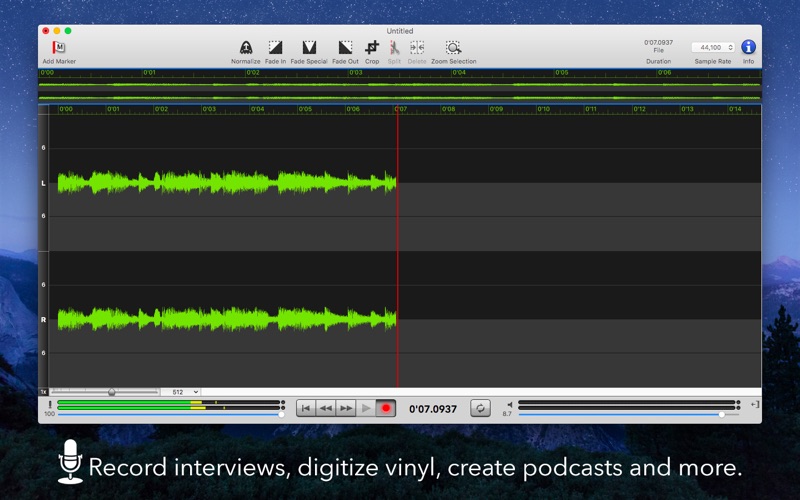Open the Sample Rate dropdown
The height and width of the screenshot is (500, 800).
coord(713,47)
